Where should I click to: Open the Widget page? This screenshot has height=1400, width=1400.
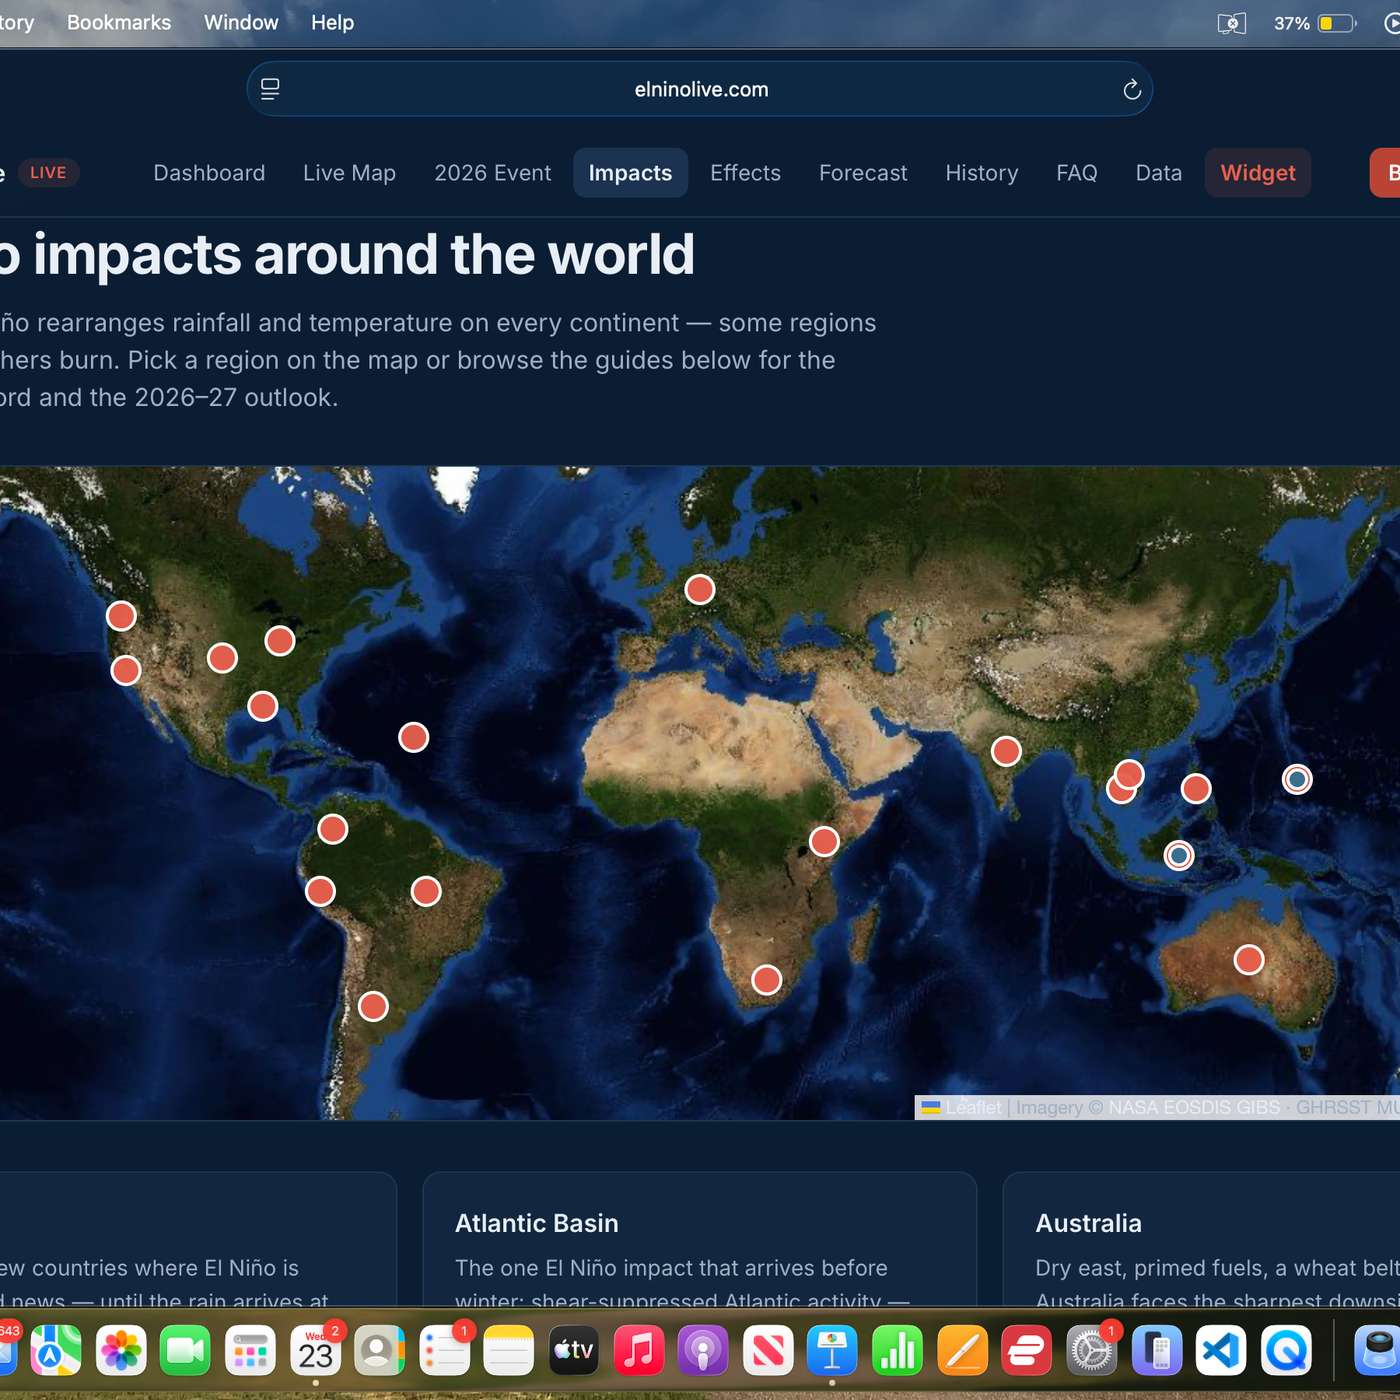coord(1257,173)
